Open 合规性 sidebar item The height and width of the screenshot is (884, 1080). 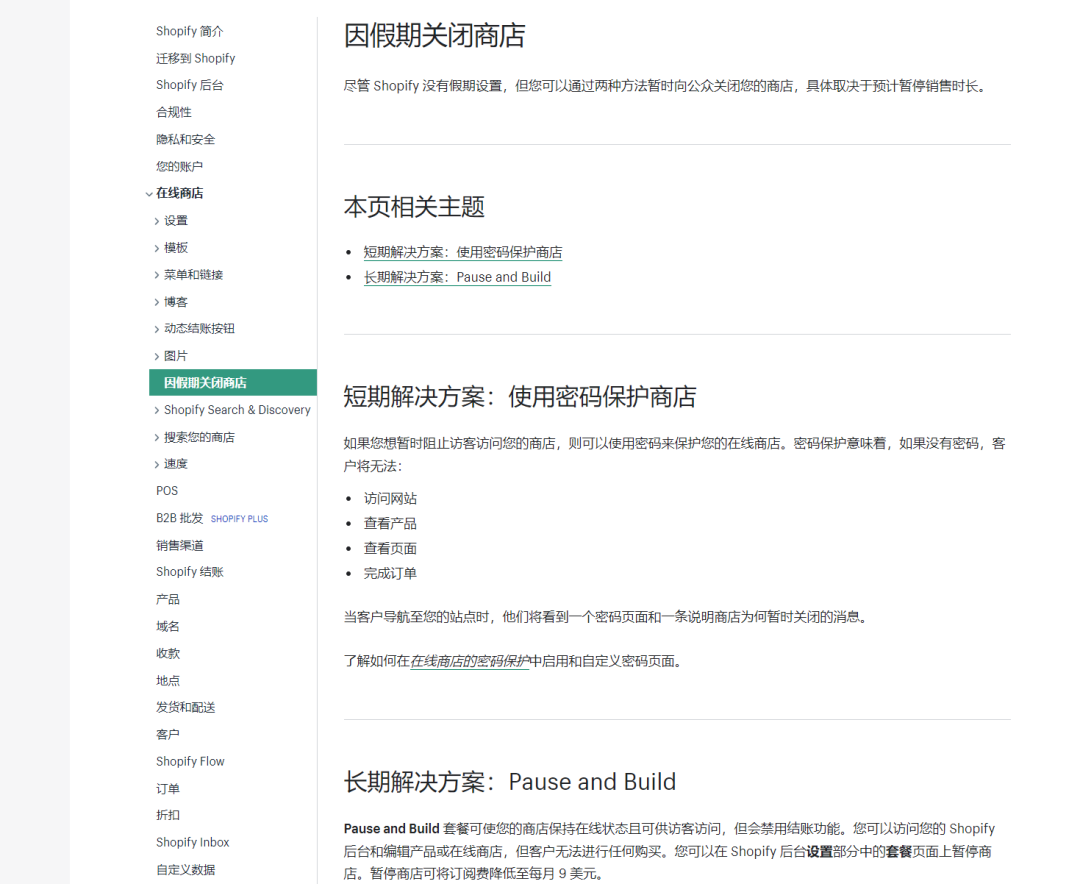174,112
